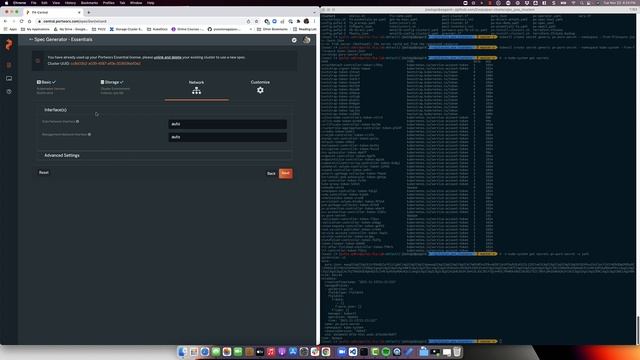Open the Chrome extensions puzzle icon
The height and width of the screenshot is (360, 640).
pos(298,21)
